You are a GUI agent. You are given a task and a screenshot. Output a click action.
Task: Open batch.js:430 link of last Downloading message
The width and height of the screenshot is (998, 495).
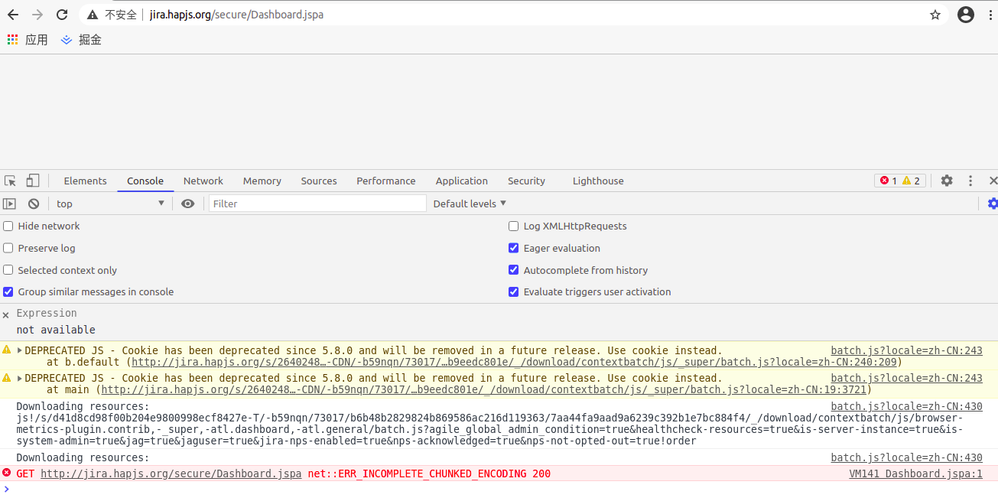(906, 457)
